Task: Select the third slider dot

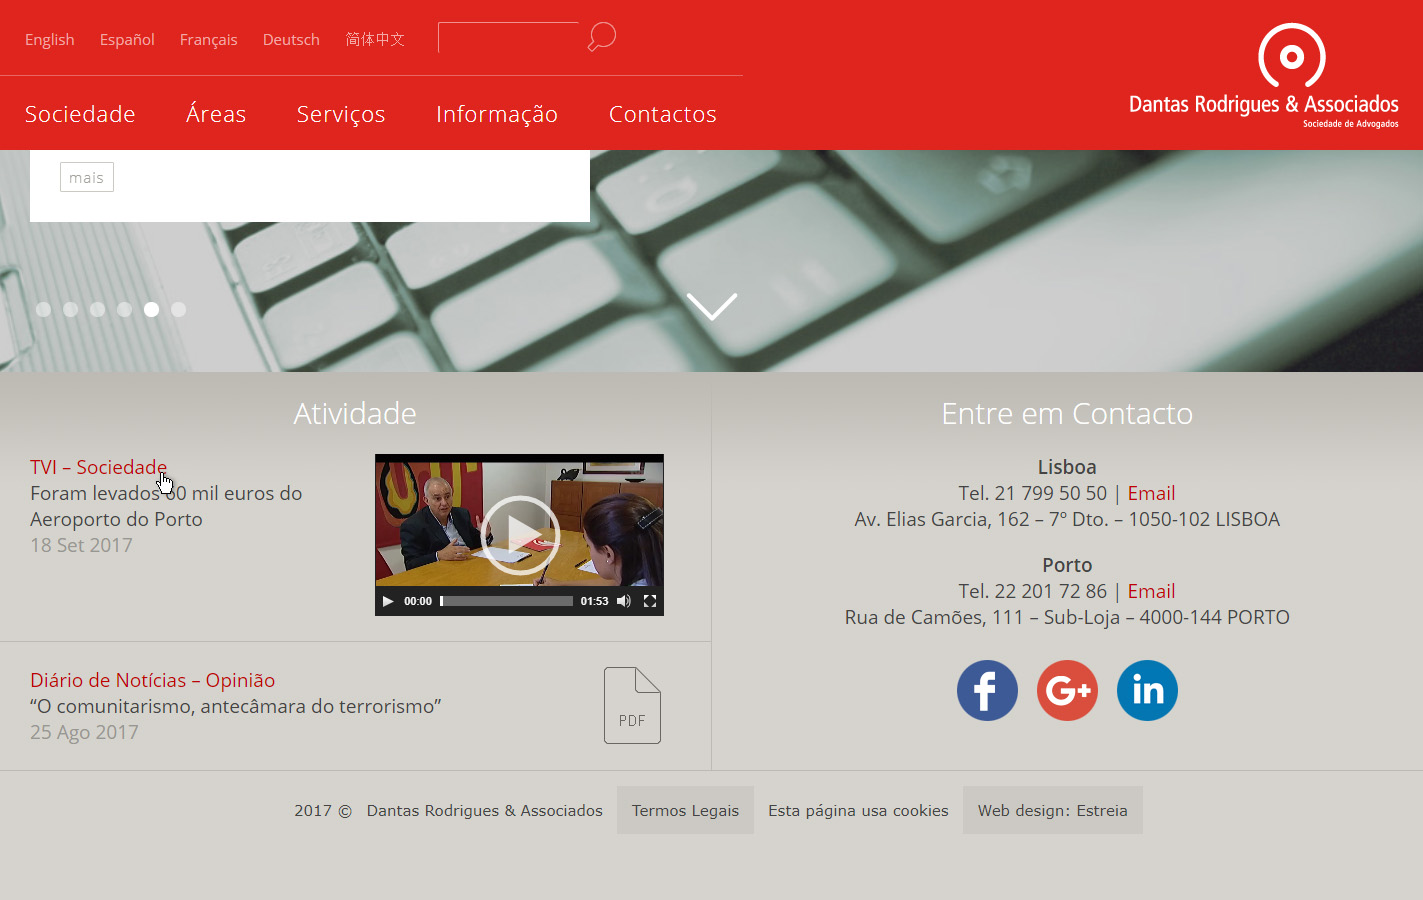Action: [97, 310]
